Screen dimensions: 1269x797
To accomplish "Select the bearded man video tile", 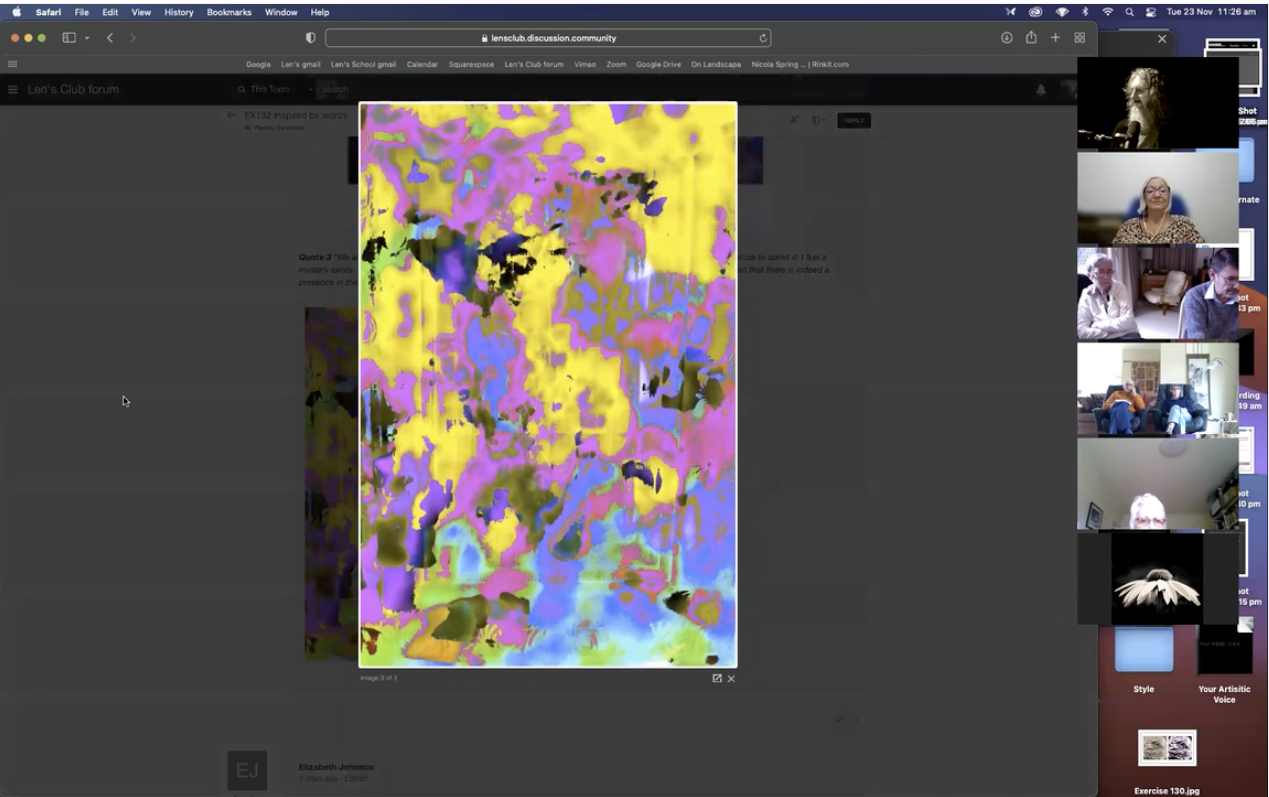I will [x=1158, y=102].
